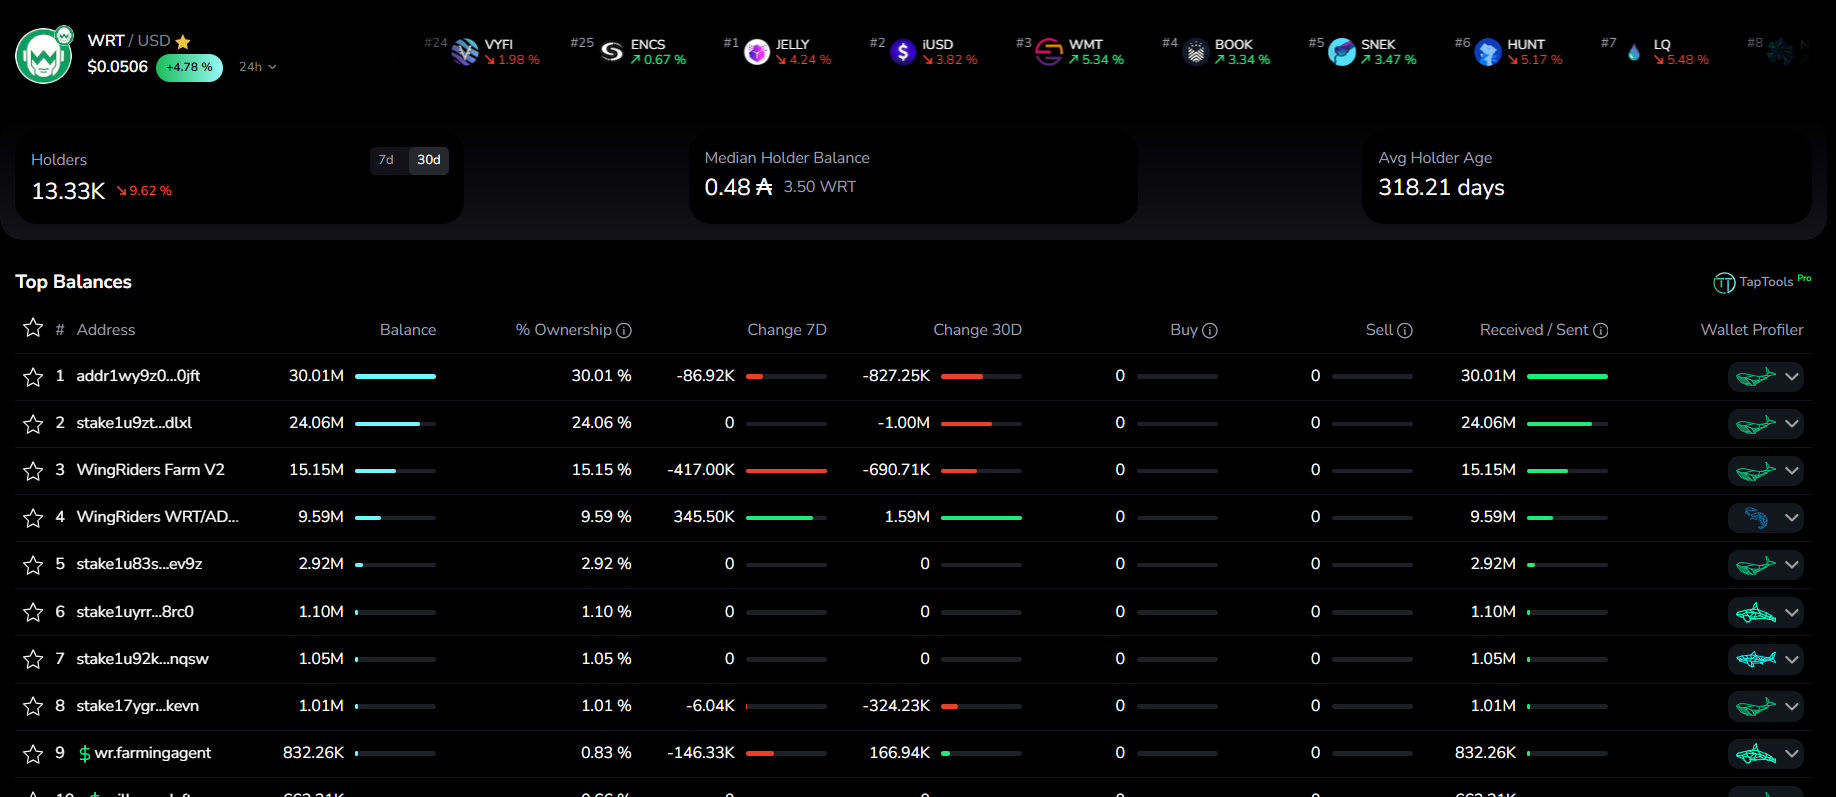This screenshot has width=1836, height=797.
Task: Switch holders chart to 7d
Action: click(x=386, y=160)
